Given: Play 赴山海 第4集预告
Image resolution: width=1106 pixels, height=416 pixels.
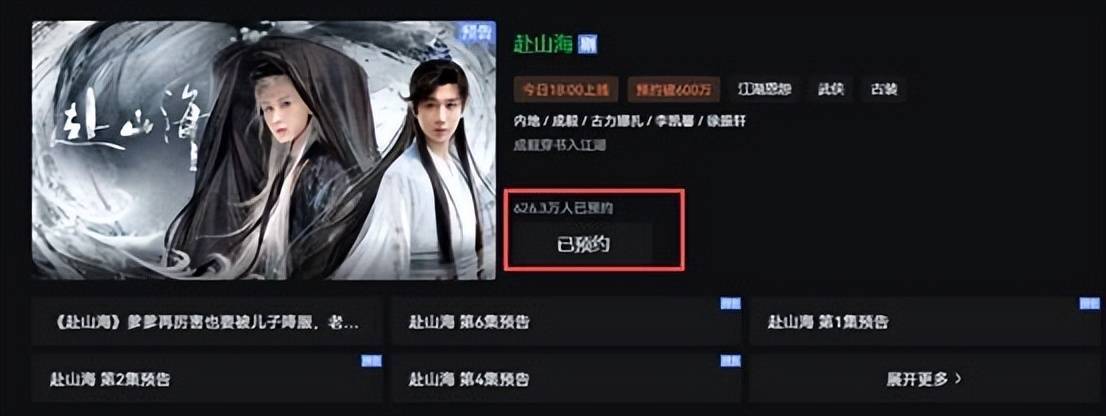Looking at the screenshot, I should 566,378.
